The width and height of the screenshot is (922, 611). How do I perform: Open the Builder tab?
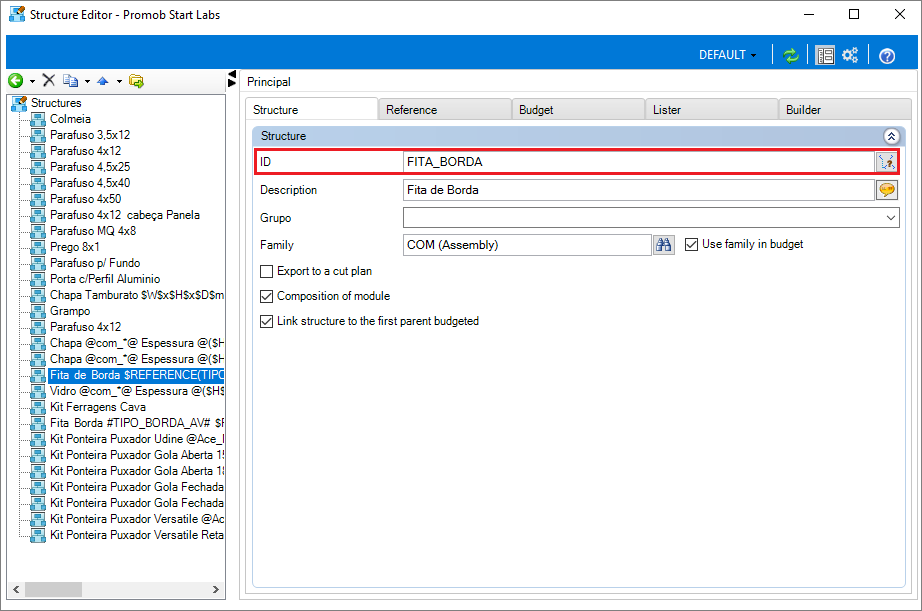(x=845, y=110)
